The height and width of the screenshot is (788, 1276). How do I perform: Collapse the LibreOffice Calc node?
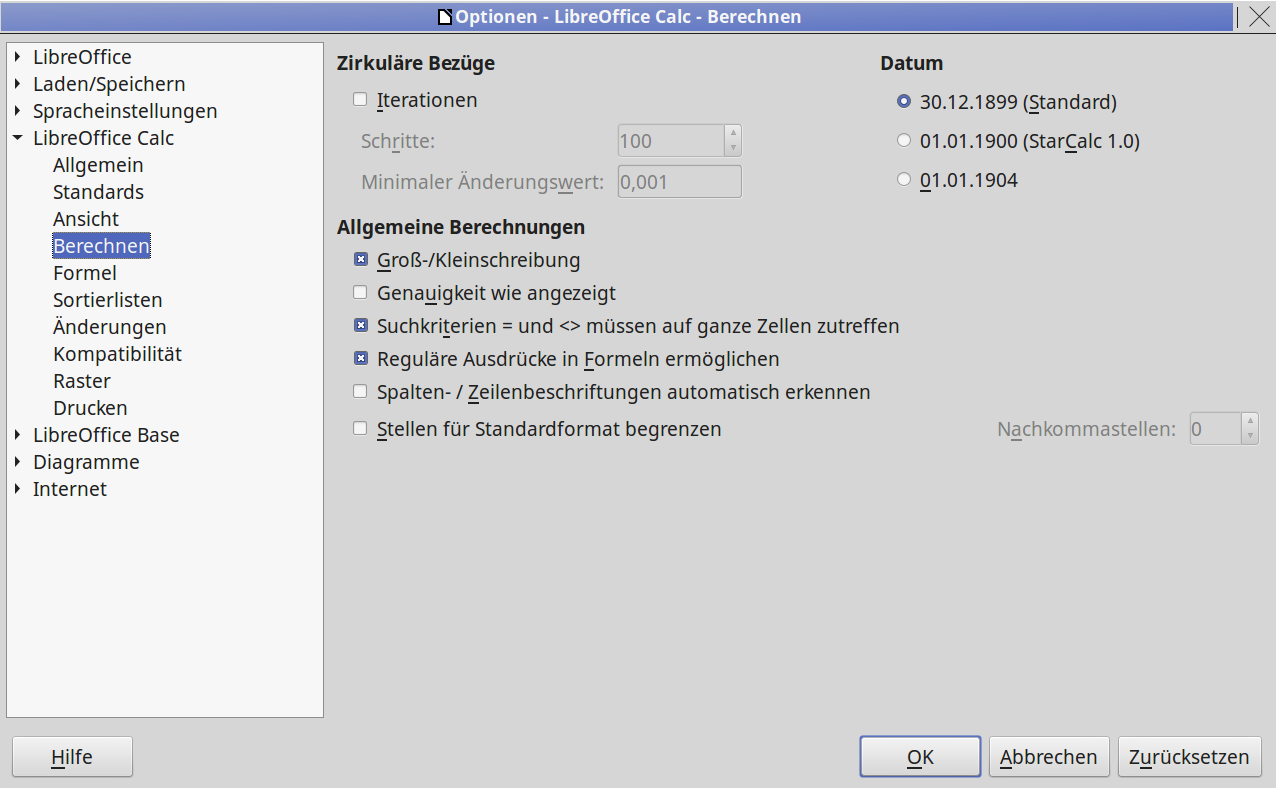tap(18, 138)
